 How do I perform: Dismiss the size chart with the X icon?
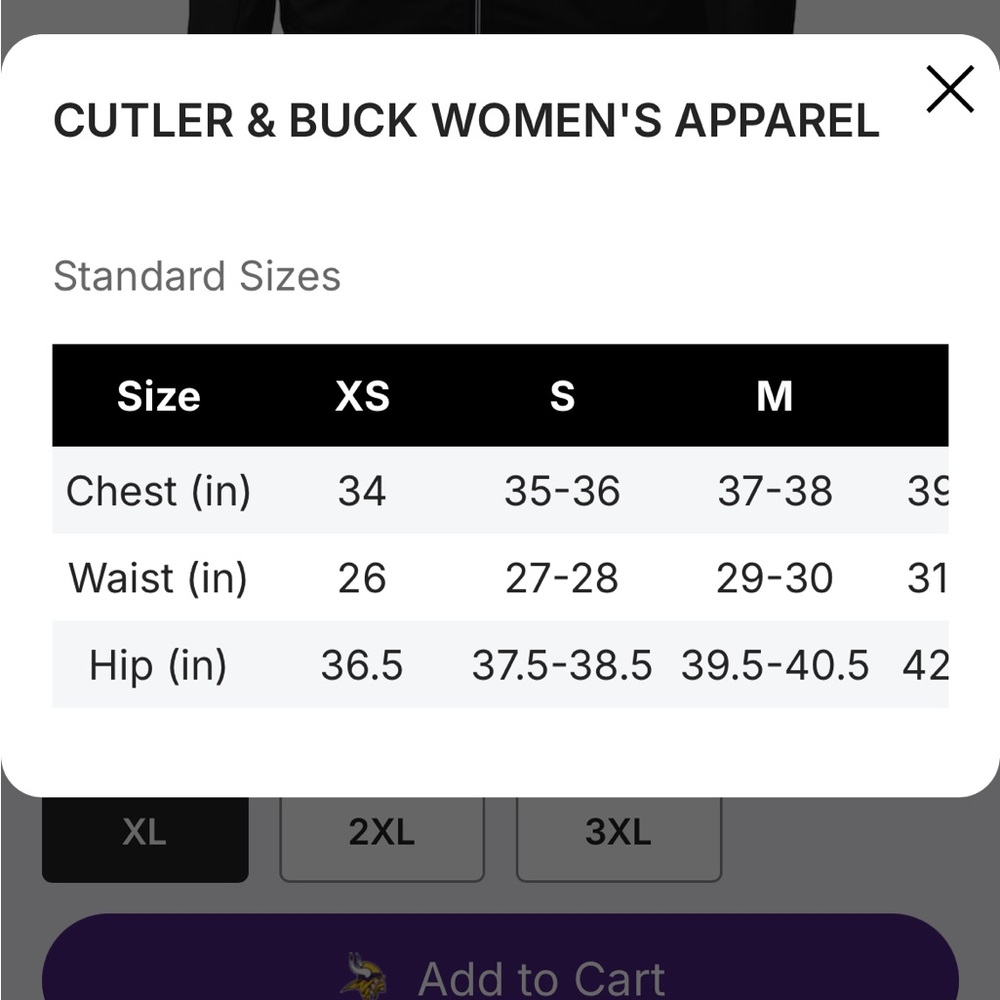pos(949,88)
